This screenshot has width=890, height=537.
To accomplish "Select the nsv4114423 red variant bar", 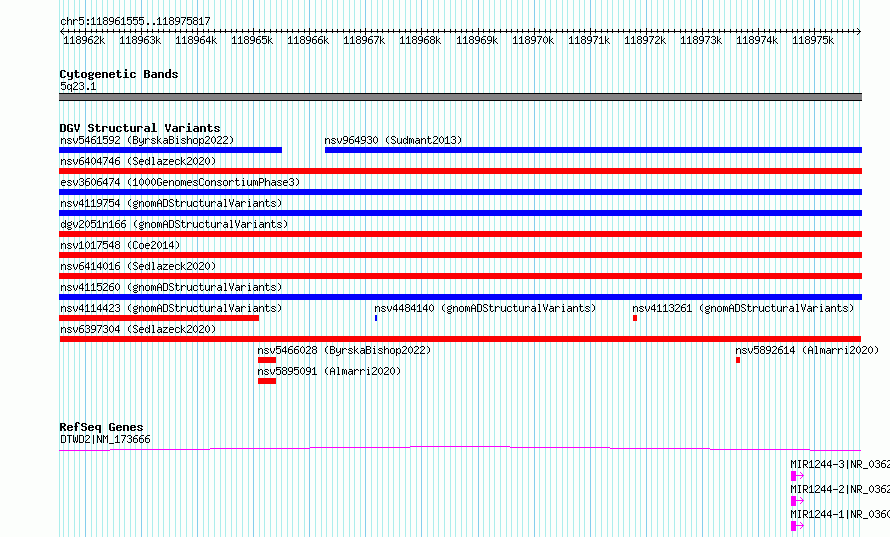I will 159,318.
